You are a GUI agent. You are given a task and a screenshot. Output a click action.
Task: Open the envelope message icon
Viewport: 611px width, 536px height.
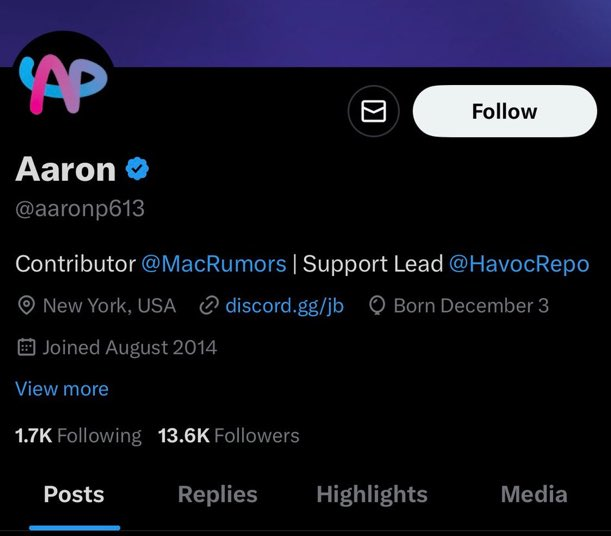pyautogui.click(x=373, y=111)
